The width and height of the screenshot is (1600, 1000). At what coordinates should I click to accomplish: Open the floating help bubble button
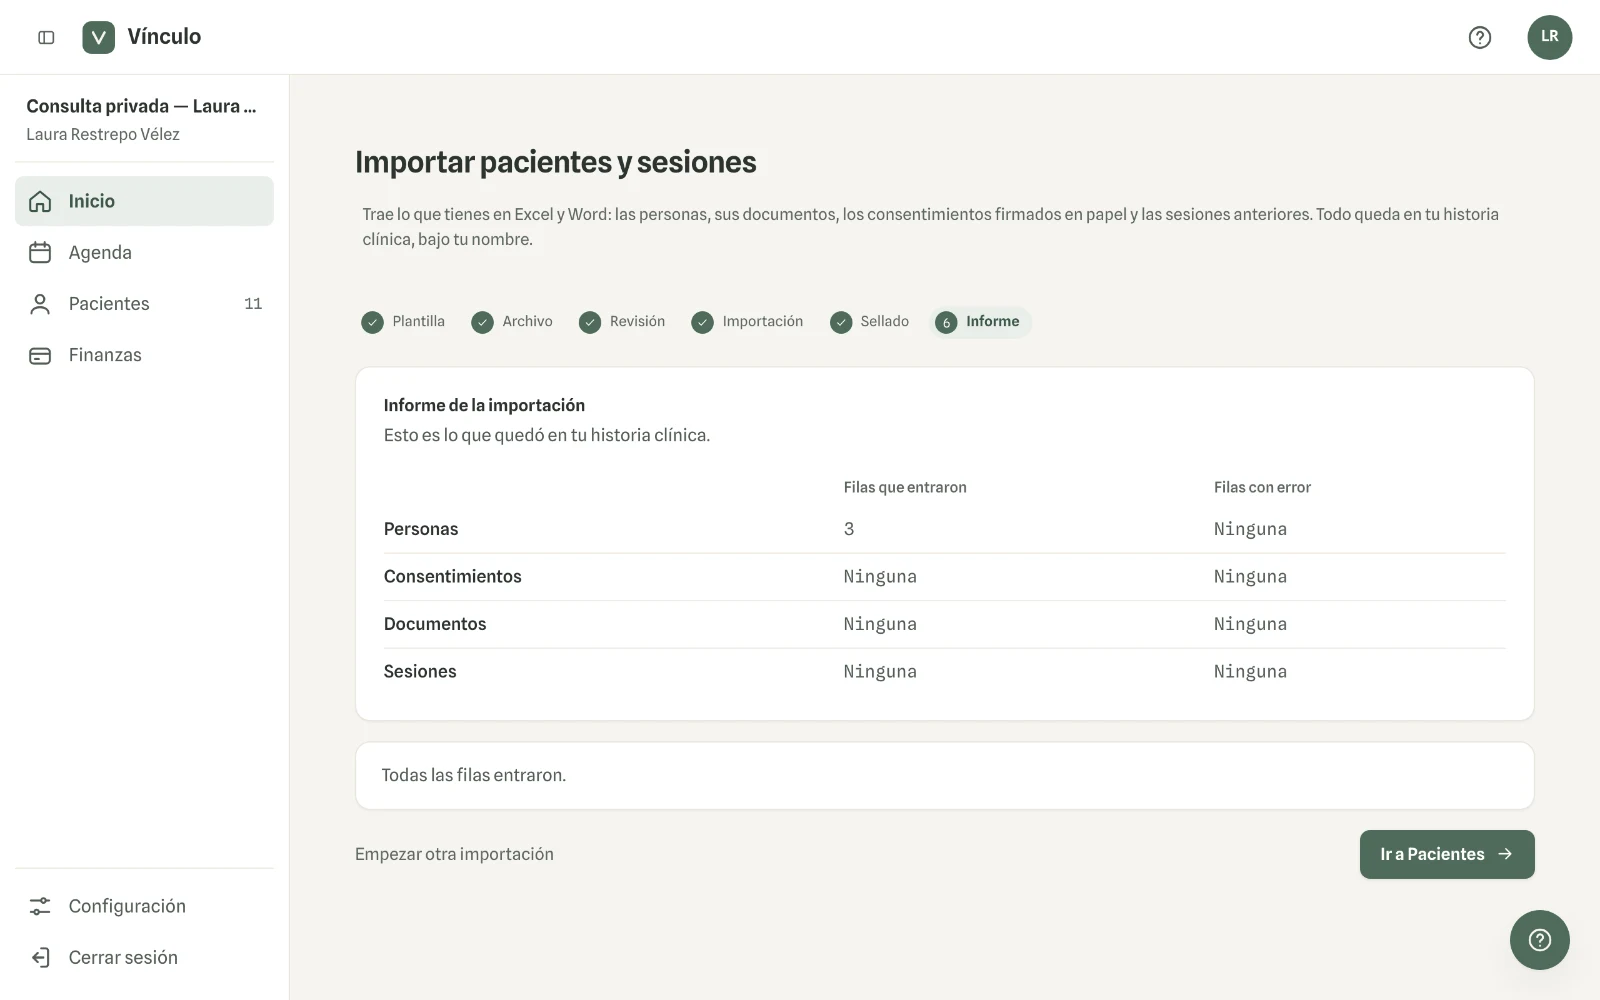tap(1539, 939)
